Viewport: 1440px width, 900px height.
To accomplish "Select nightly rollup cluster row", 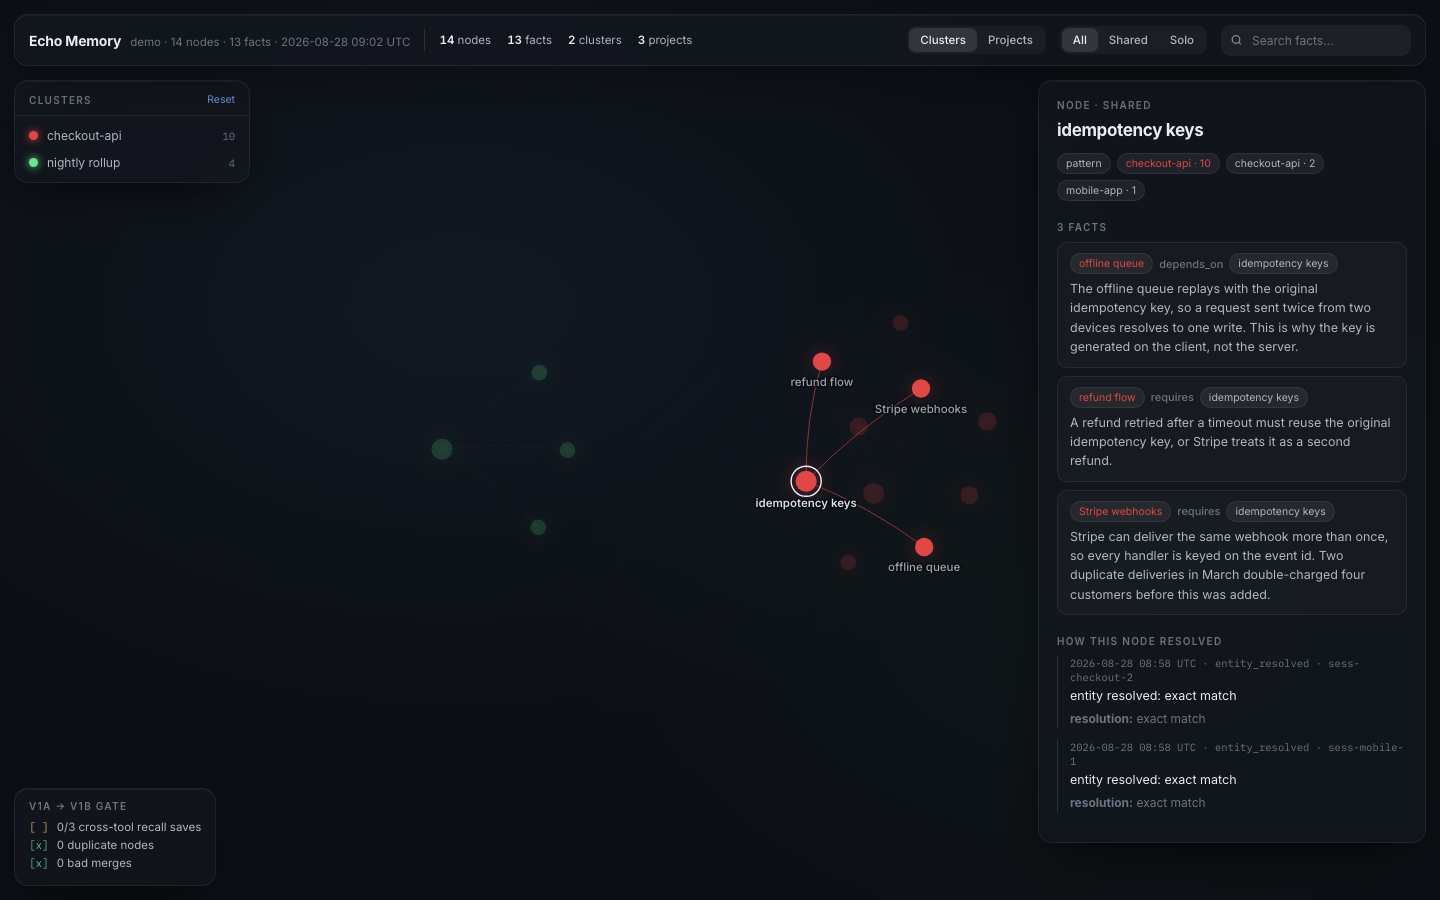I will tap(132, 163).
